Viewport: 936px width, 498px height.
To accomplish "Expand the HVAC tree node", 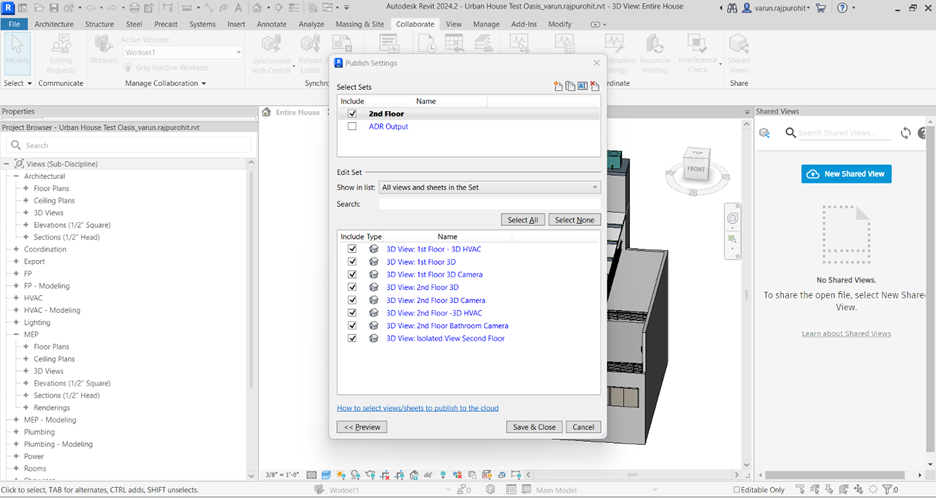I will click(x=16, y=298).
